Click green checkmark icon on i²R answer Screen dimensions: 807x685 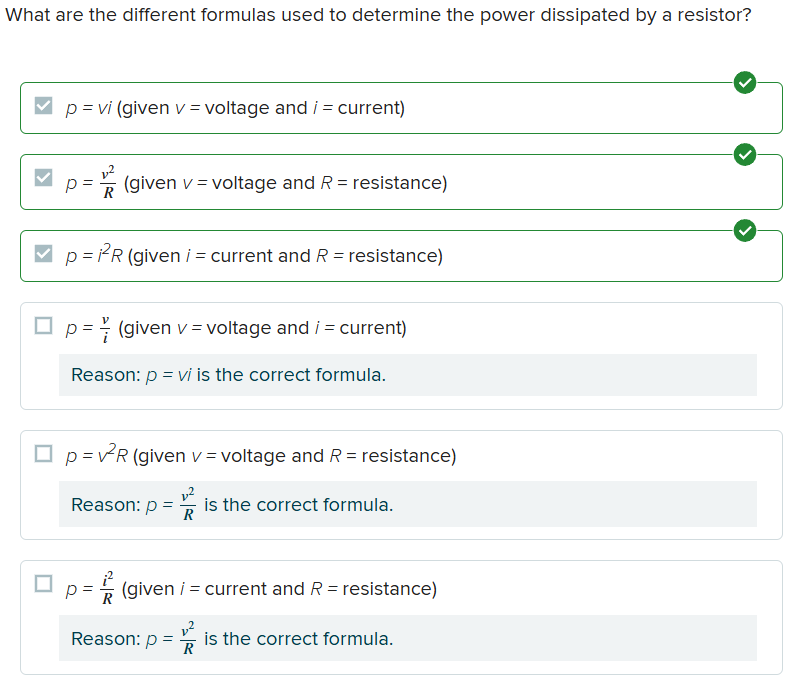pyautogui.click(x=743, y=230)
